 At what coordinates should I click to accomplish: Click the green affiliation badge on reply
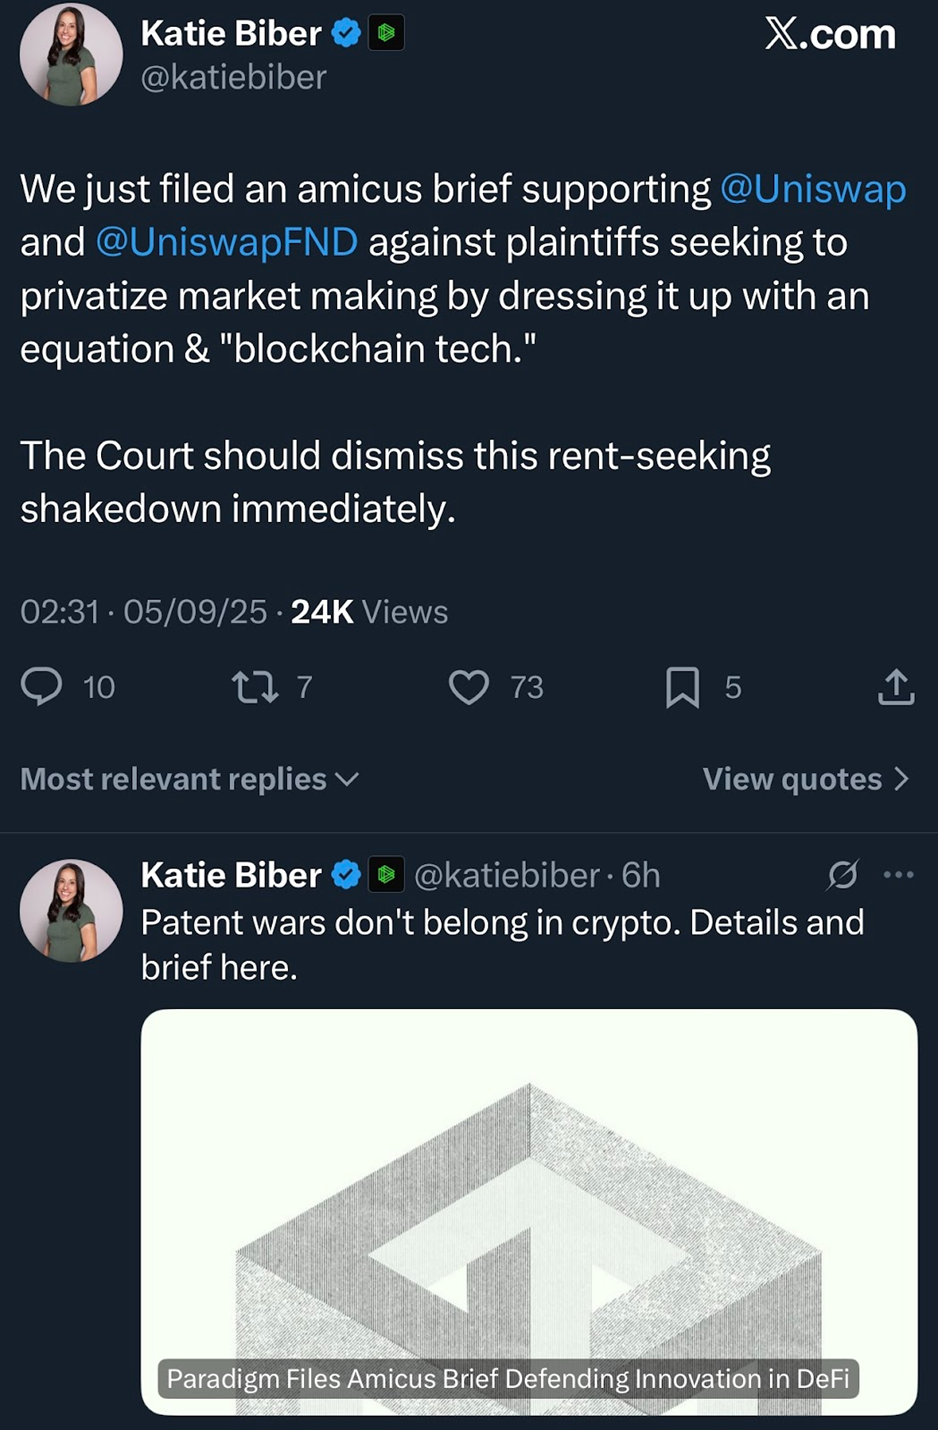[386, 875]
